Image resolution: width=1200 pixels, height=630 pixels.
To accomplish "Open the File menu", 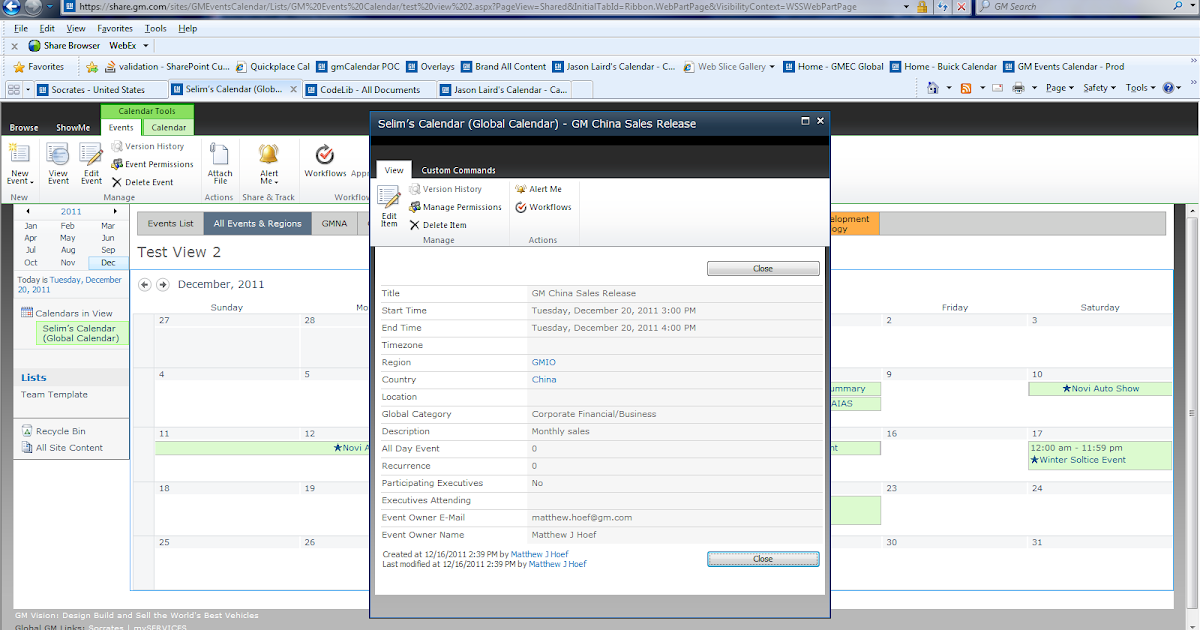I will pos(21,29).
